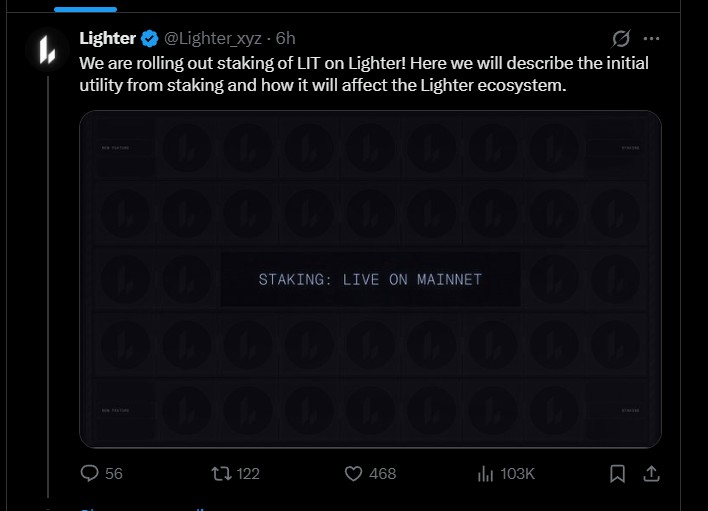Click the @Lighter_xyz handle
The width and height of the screenshot is (708, 511).
pyautogui.click(x=212, y=38)
